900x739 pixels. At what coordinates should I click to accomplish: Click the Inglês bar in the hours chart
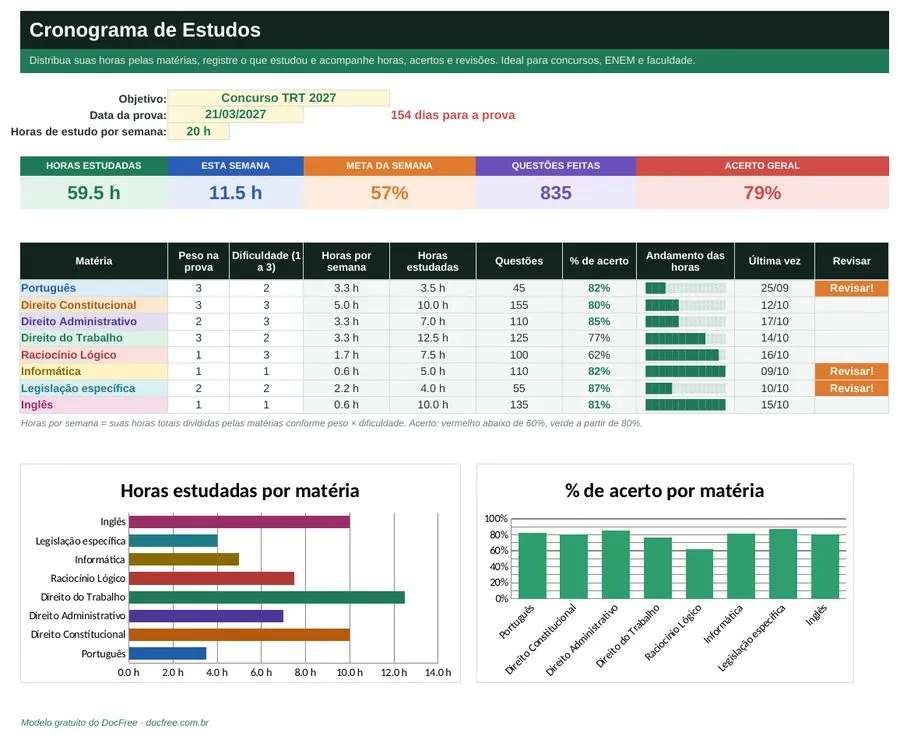pyautogui.click(x=239, y=522)
